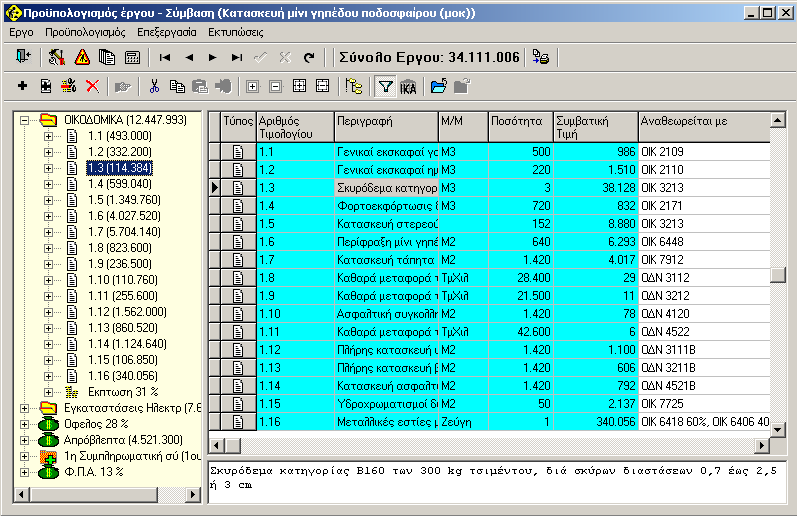Go to the first record
Image resolution: width=798 pixels, height=516 pixels.
coord(164,58)
